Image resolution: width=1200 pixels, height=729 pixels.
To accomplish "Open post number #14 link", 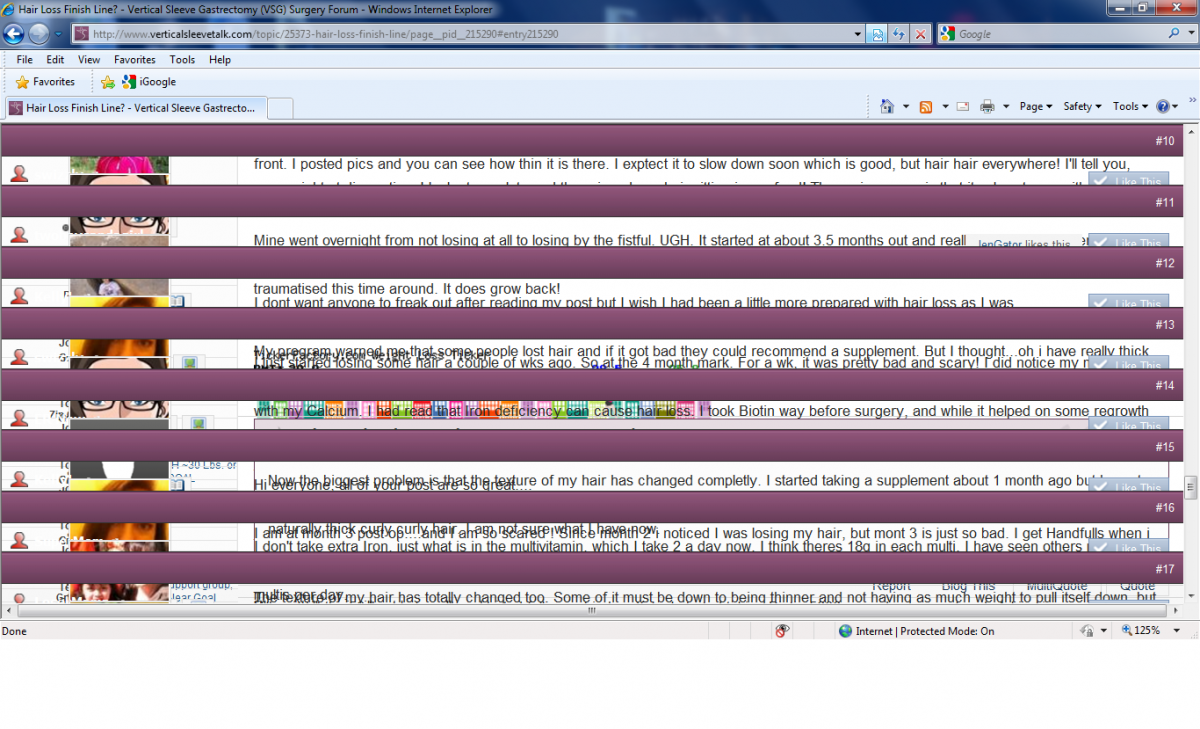I will coord(1164,385).
